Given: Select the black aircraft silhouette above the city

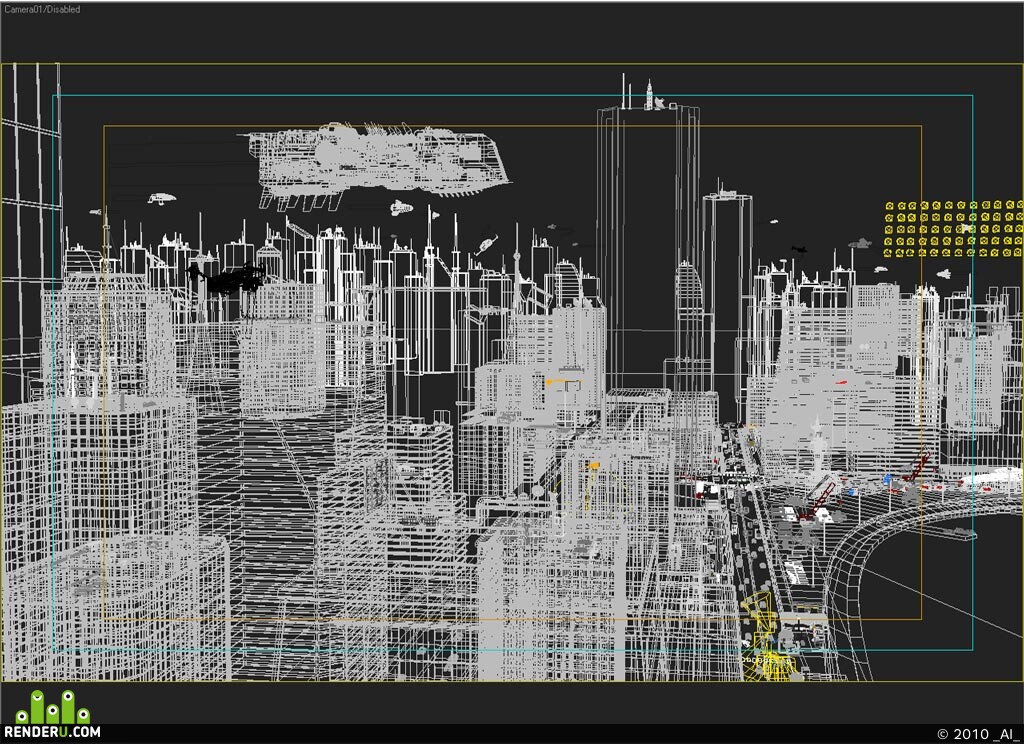Looking at the screenshot, I should click(x=227, y=278).
